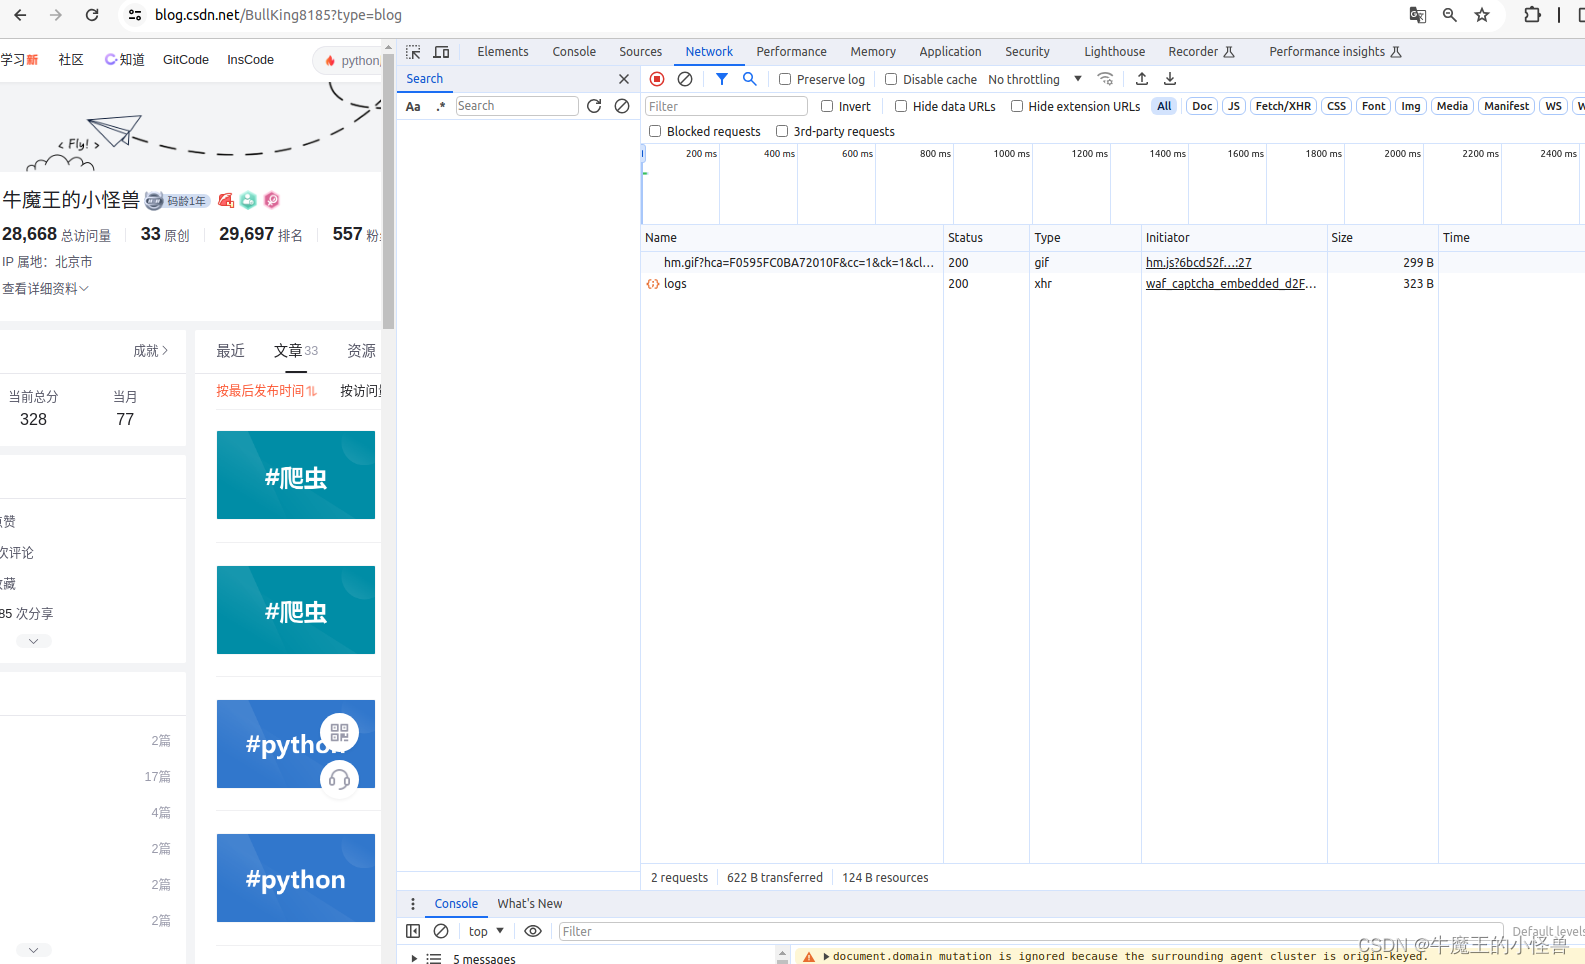Open the Lighthouse tab
The image size is (1585, 964).
tap(1114, 52)
